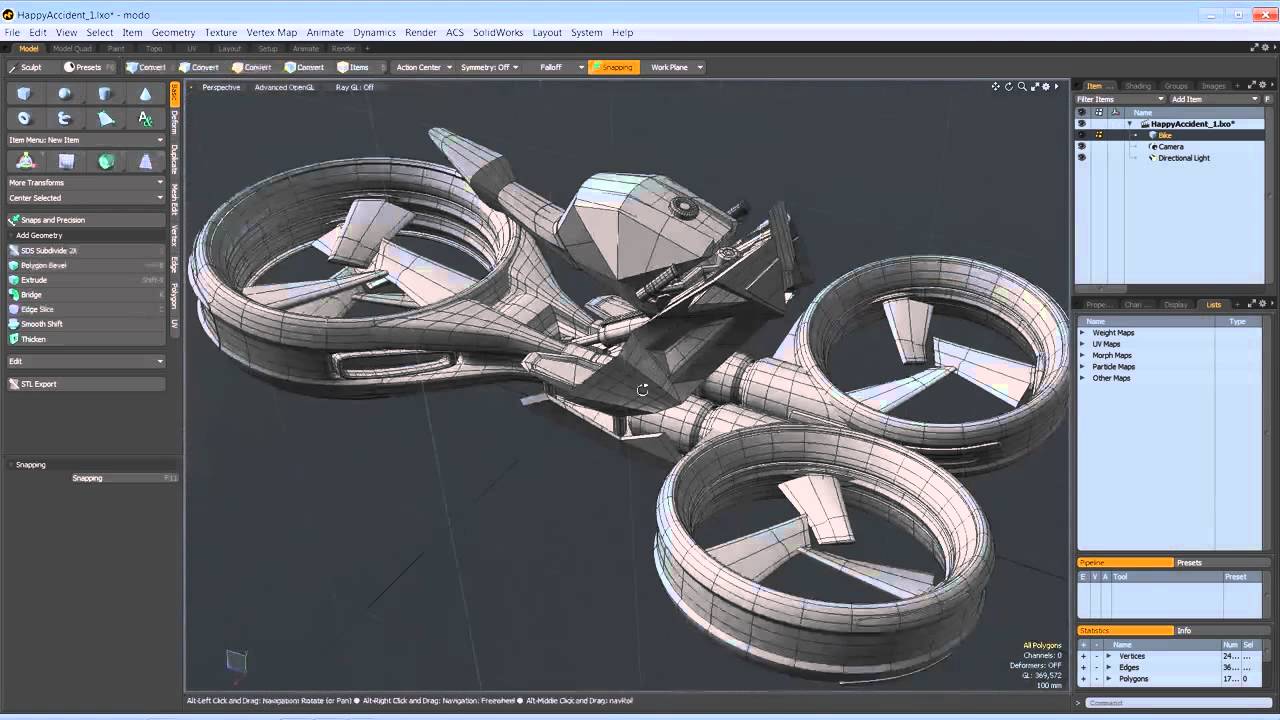Screen dimensions: 1280x720
Task: Open the Symmetry: Off dropdown
Action: (489, 67)
